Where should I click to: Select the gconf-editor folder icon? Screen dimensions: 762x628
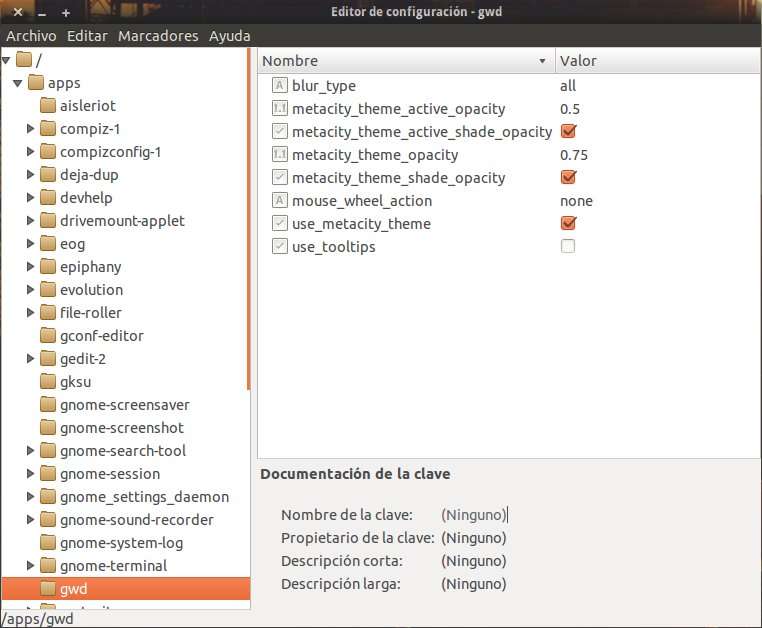tap(48, 336)
